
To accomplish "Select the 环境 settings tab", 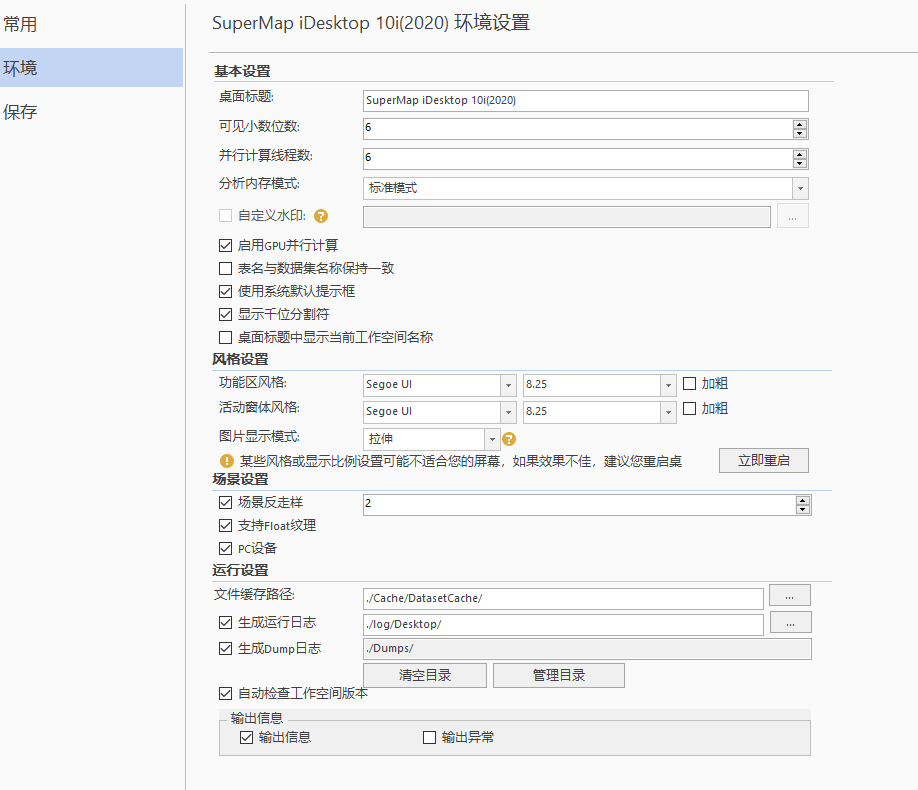I will click(x=91, y=68).
